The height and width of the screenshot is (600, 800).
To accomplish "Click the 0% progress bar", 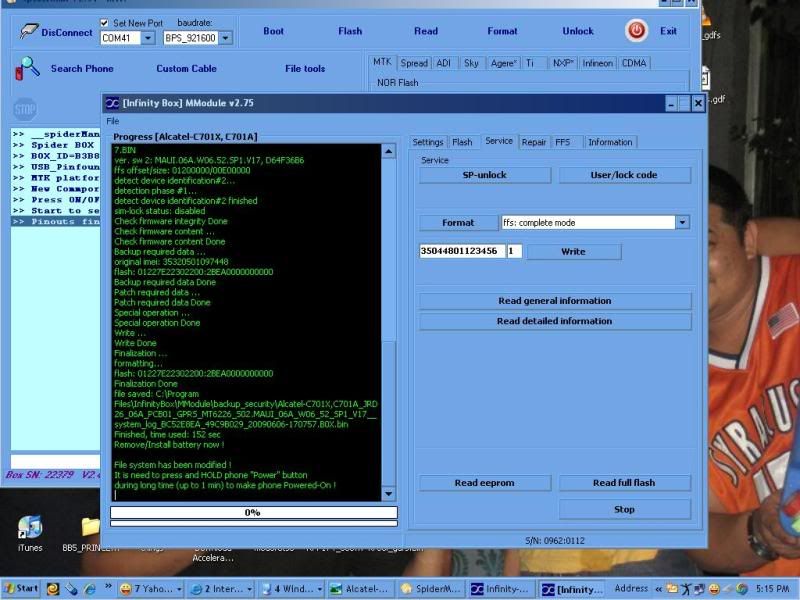I will [x=254, y=512].
